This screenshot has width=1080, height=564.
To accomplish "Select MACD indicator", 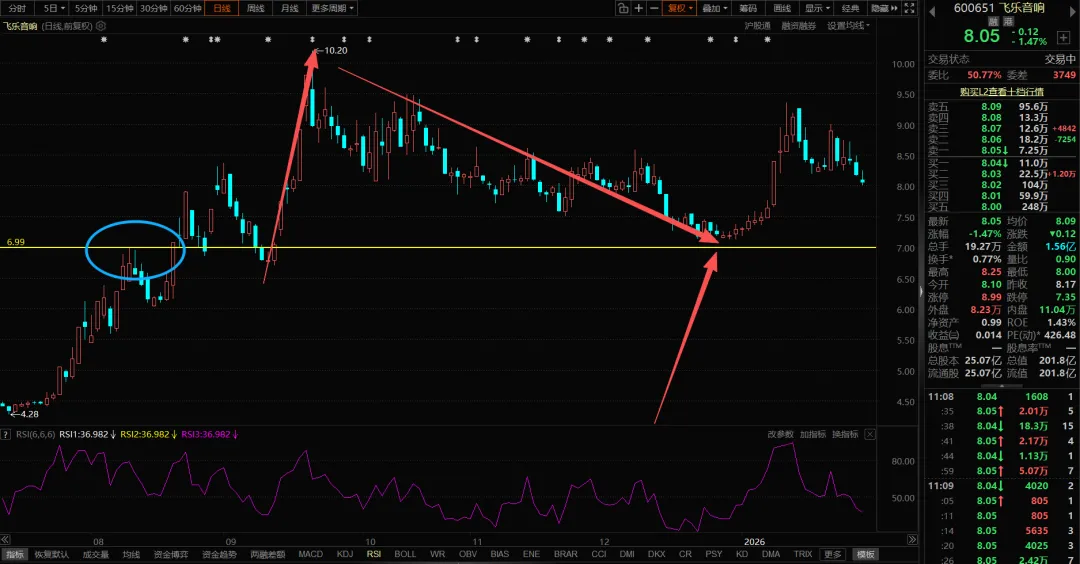I will coord(311,554).
